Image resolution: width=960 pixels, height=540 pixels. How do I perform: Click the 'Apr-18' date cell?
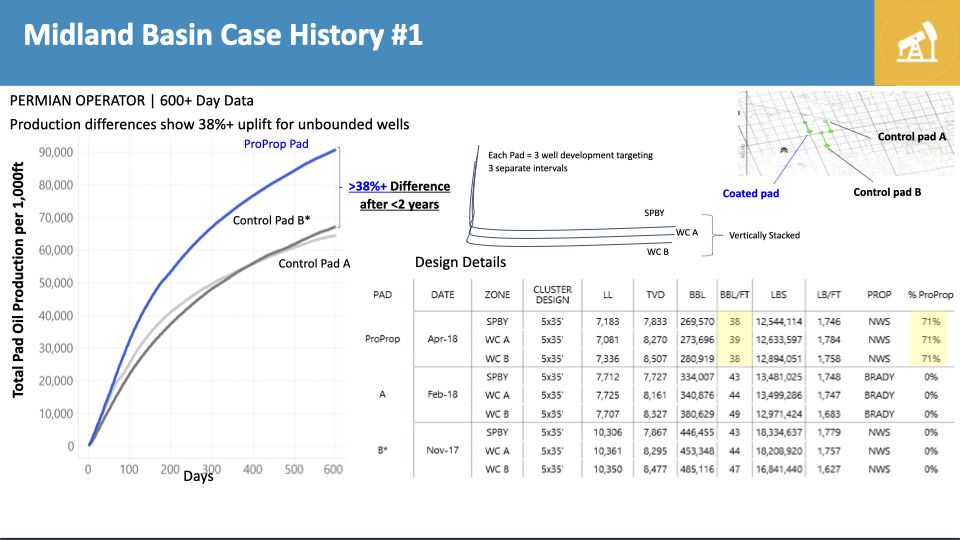(x=443, y=339)
